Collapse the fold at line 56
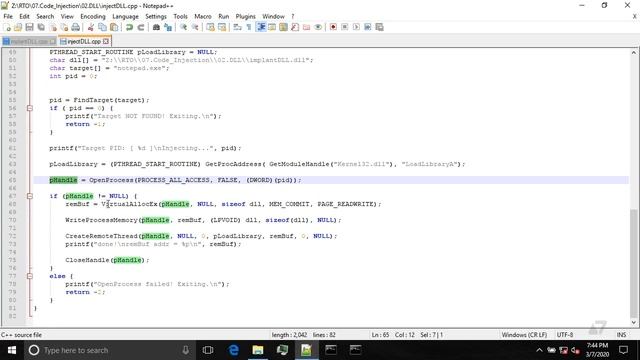This screenshot has height=360, width=640. (30, 108)
